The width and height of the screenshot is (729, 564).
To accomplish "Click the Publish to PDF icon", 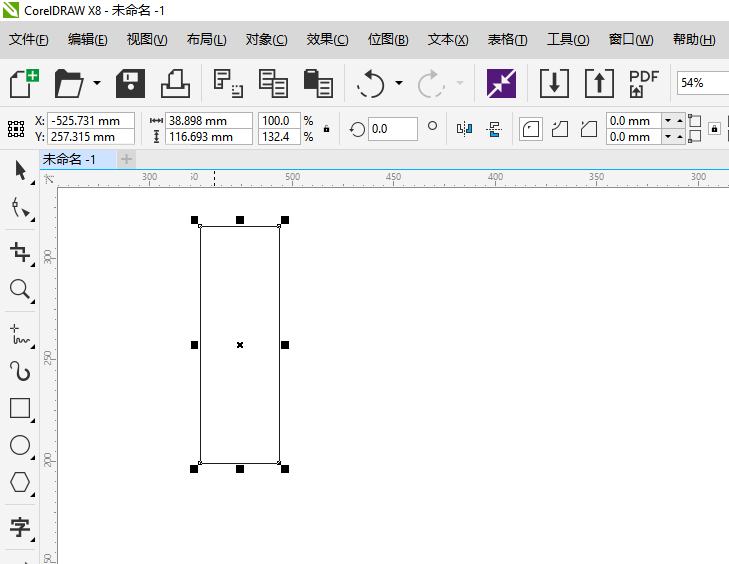I will 643,83.
